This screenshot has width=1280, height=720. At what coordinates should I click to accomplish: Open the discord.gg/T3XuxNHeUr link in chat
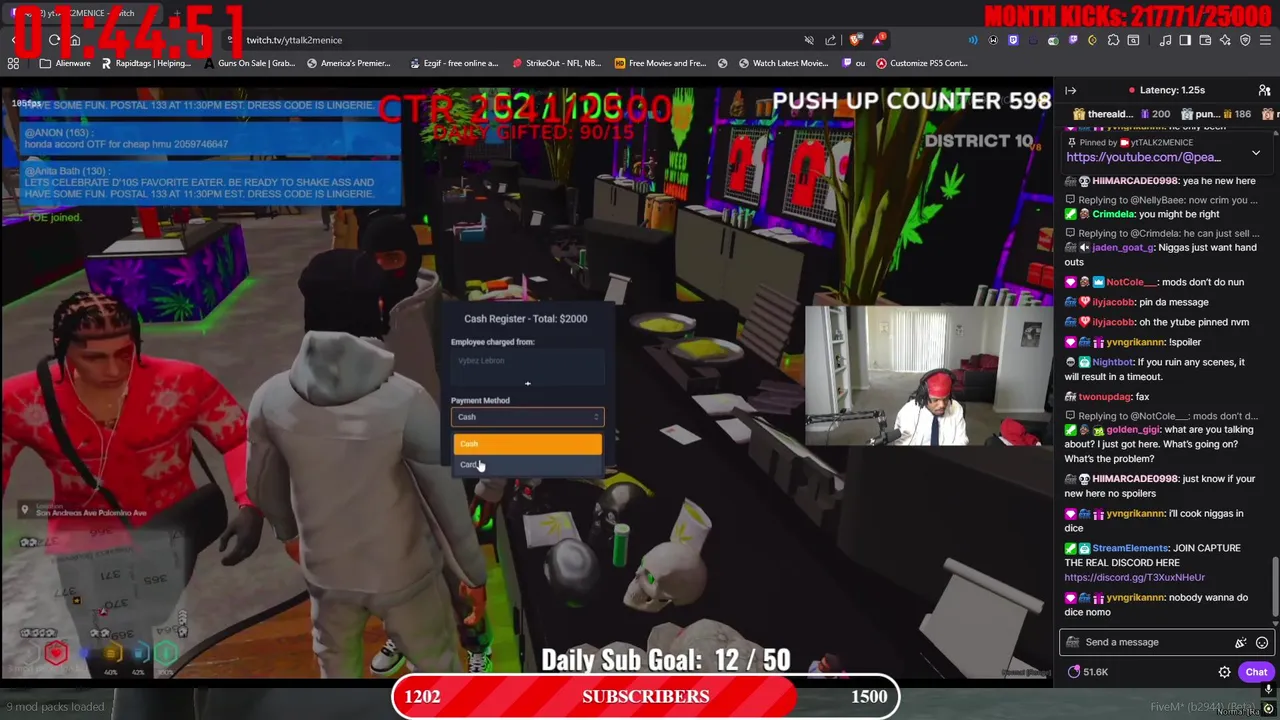pos(1134,577)
